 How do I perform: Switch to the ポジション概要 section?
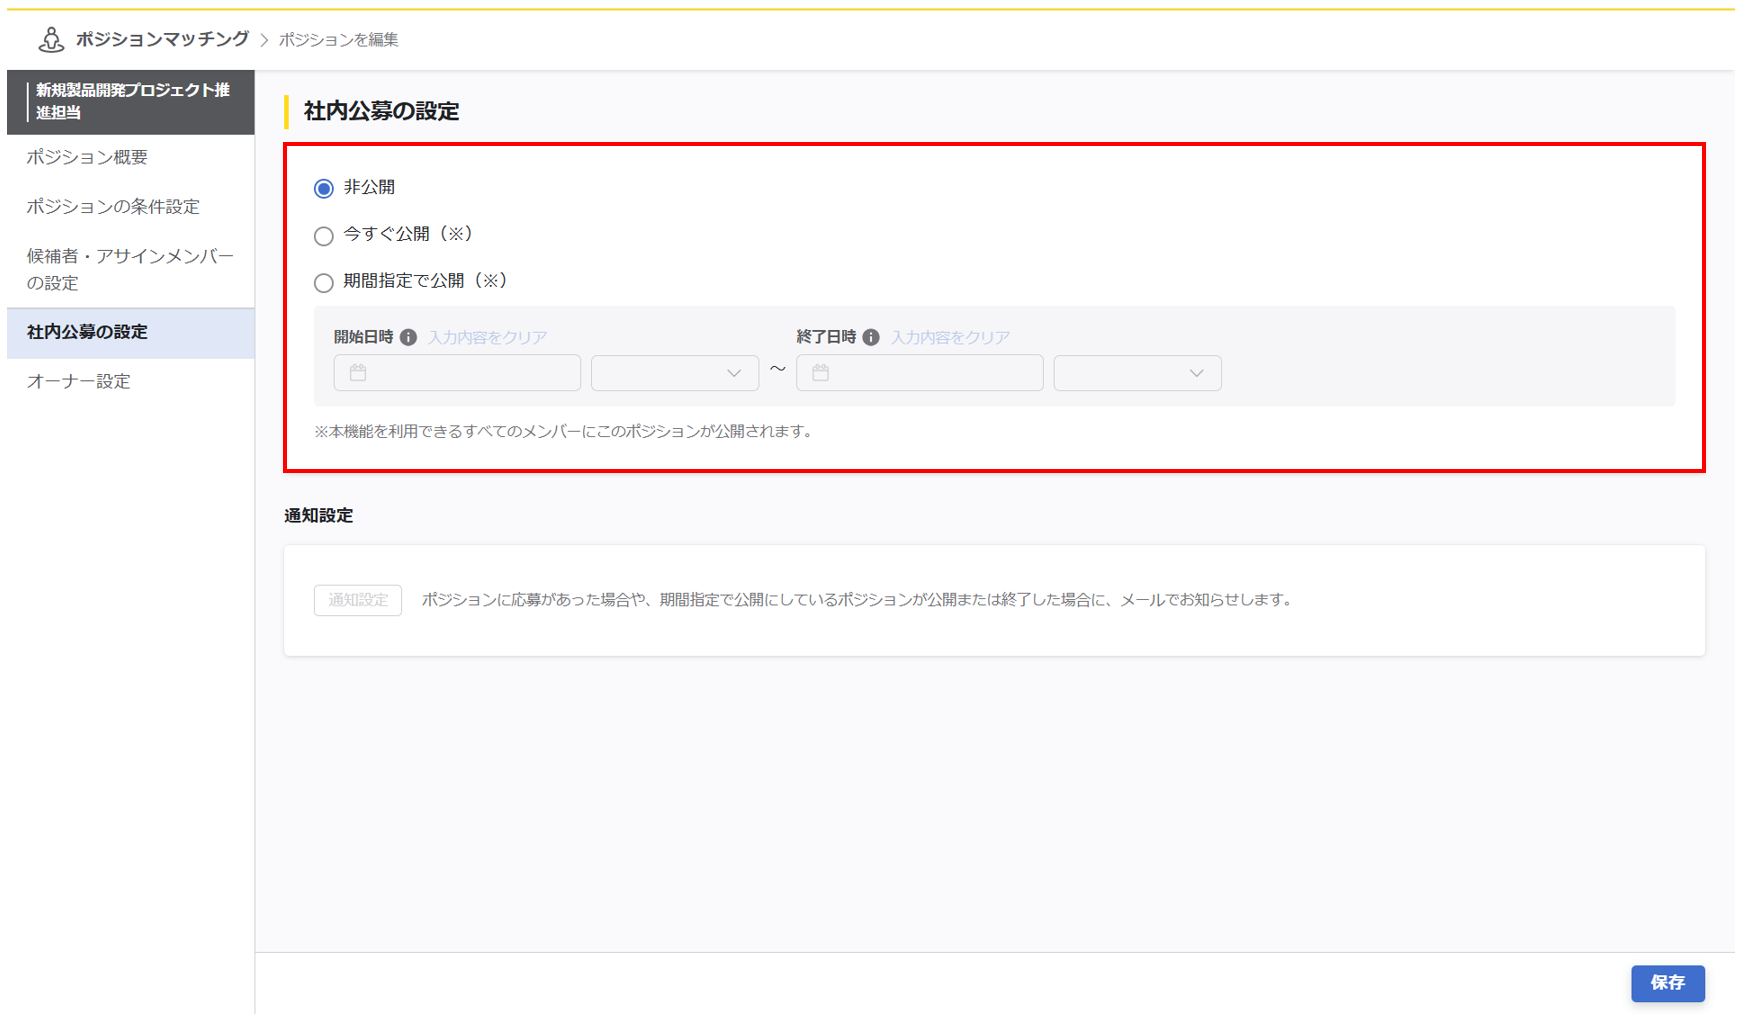(x=86, y=157)
